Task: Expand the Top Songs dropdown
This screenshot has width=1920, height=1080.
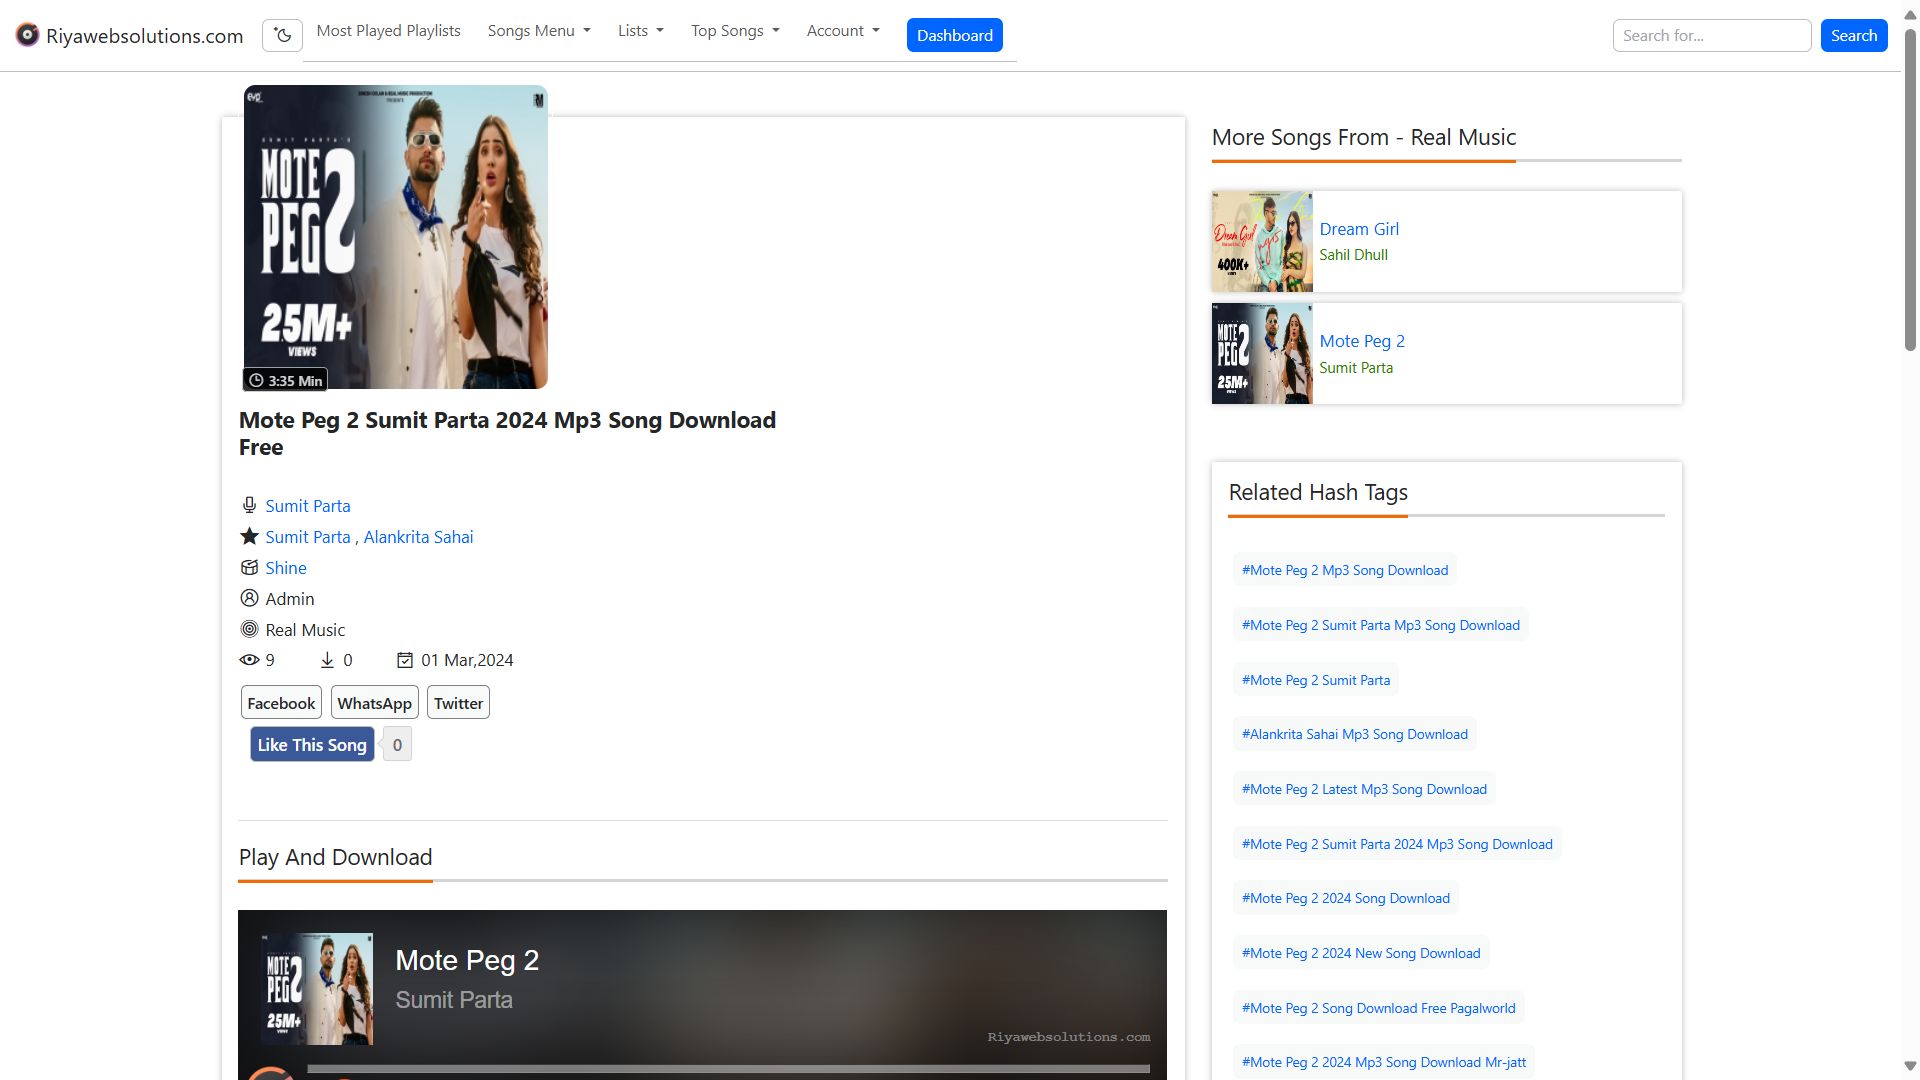Action: 735,31
